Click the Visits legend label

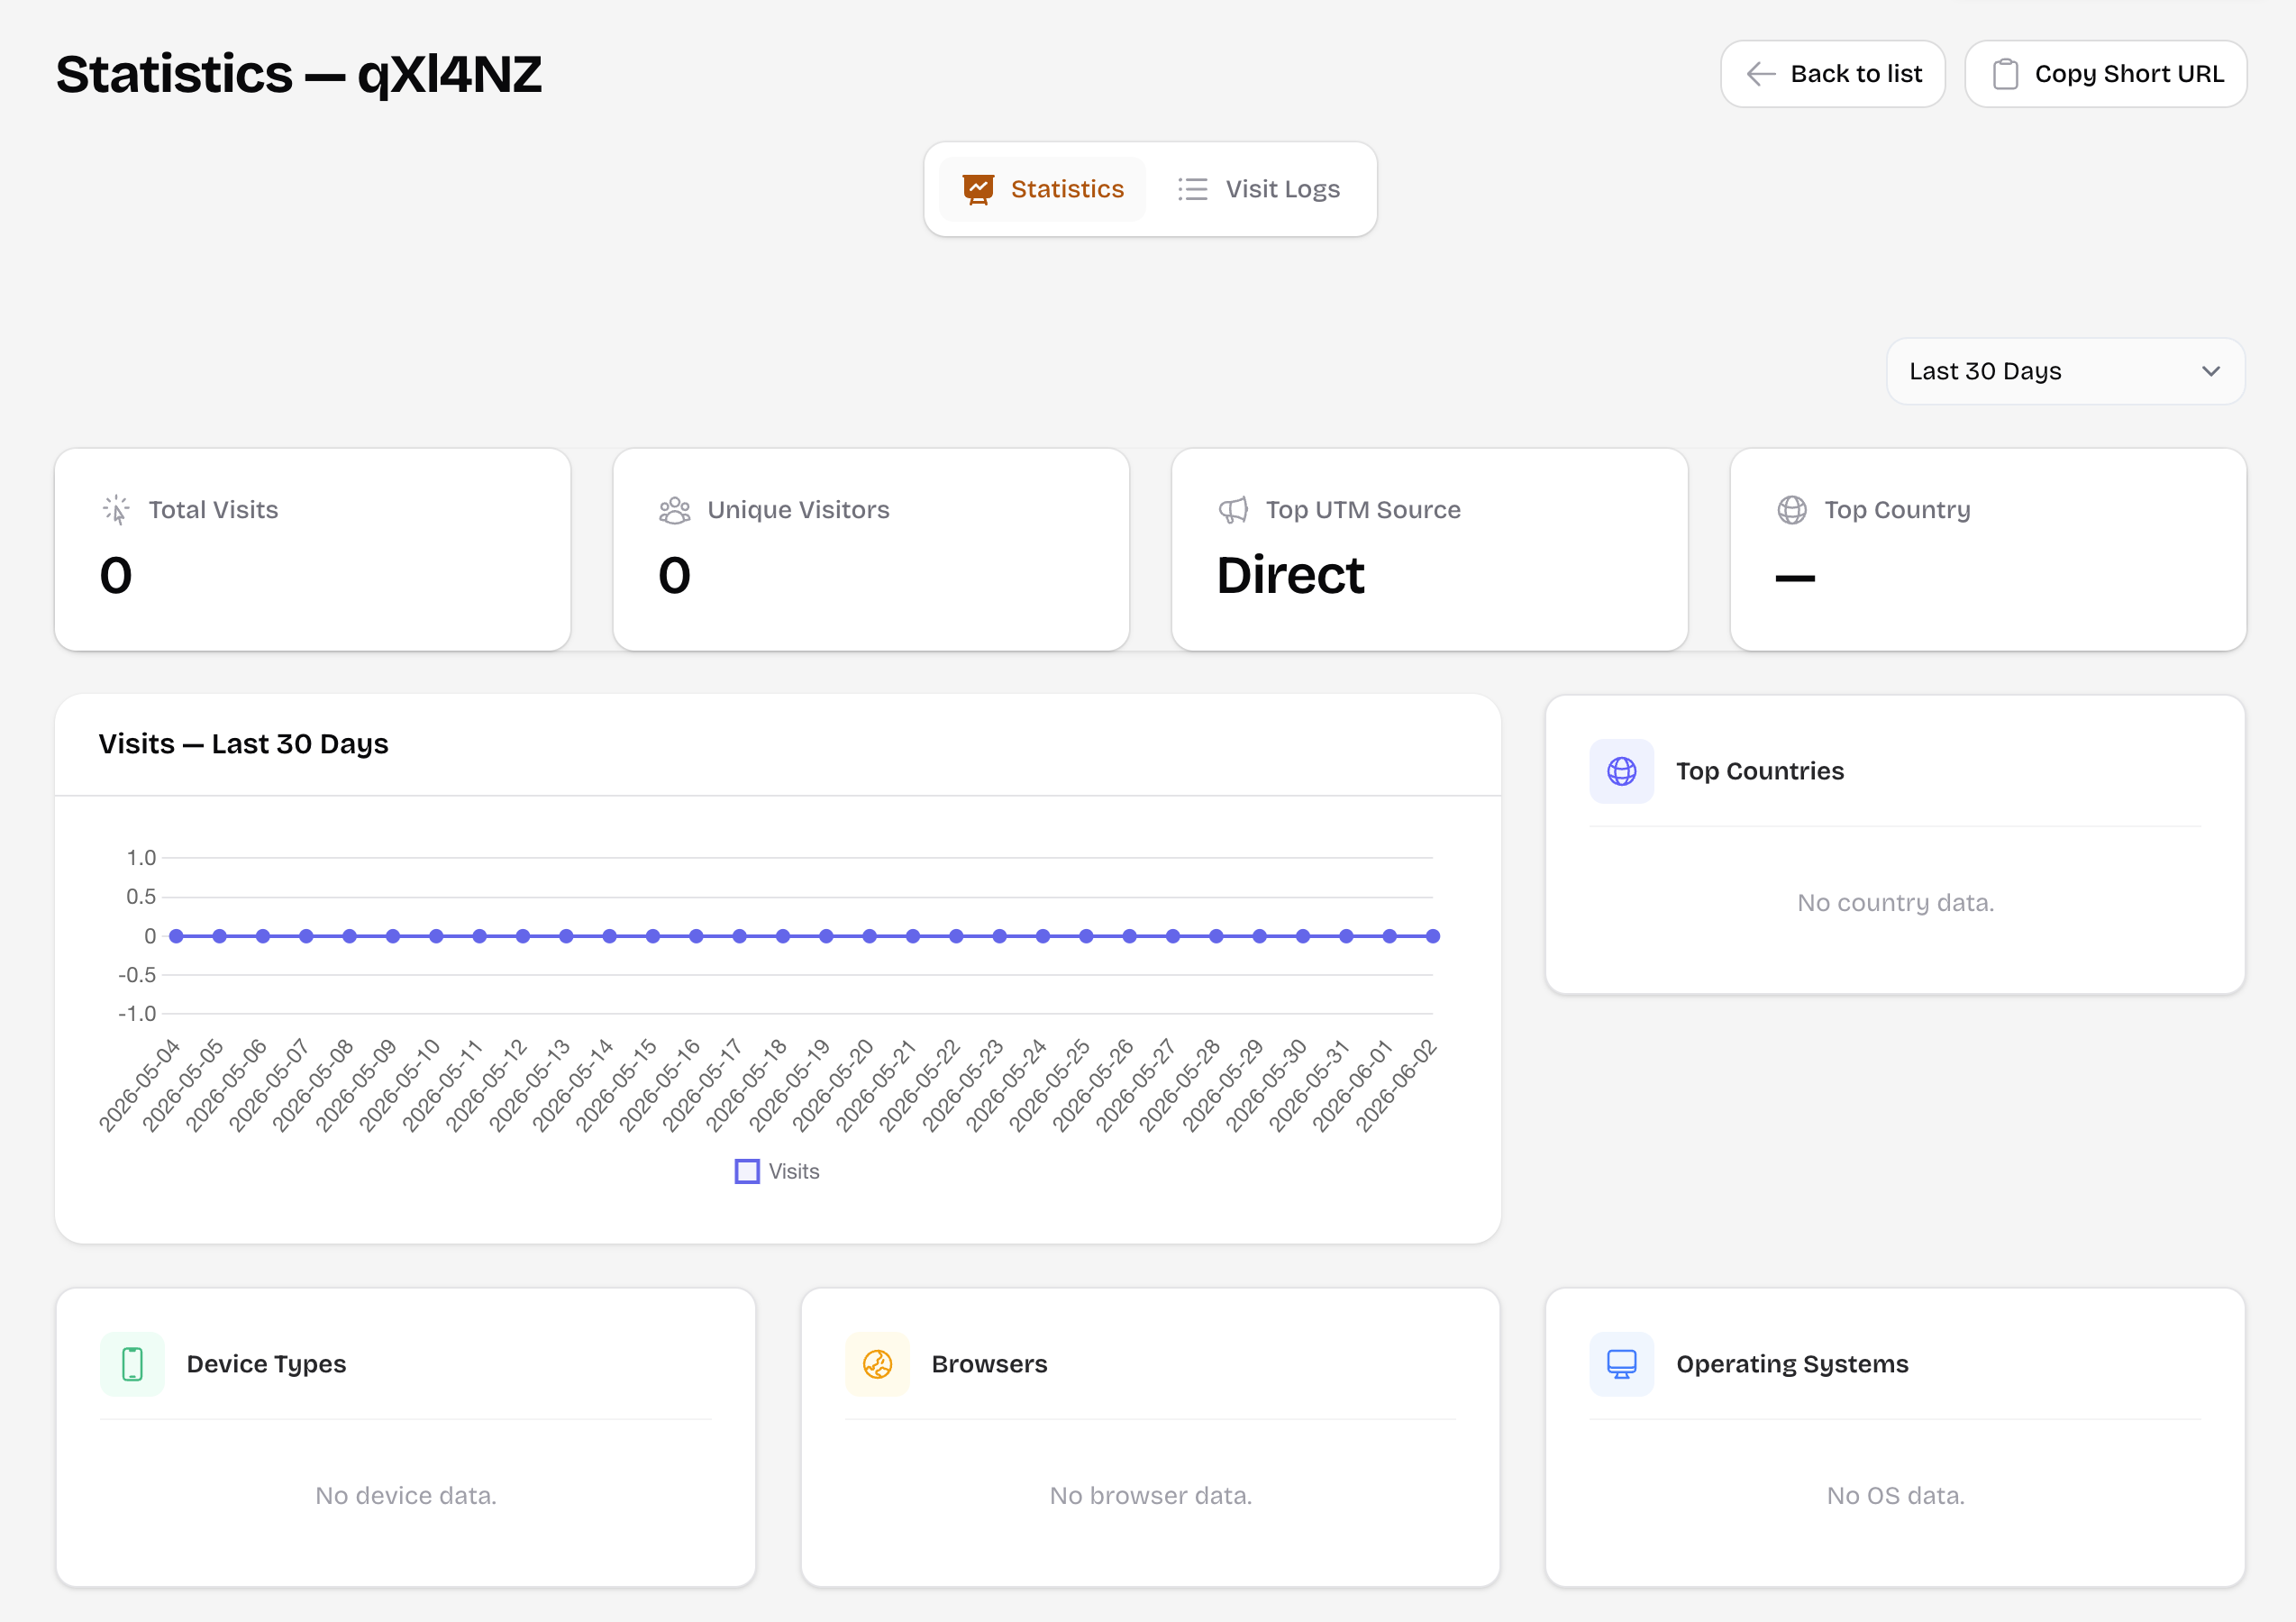[794, 1171]
